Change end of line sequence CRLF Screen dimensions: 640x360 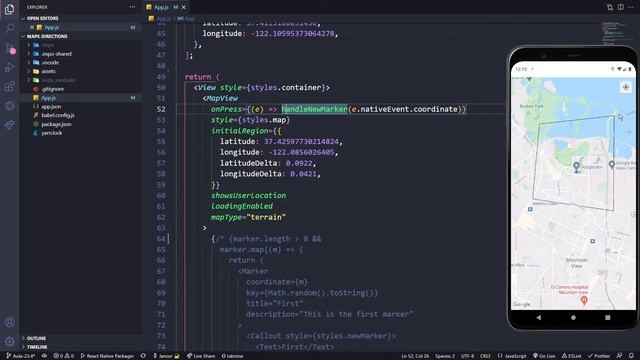485,356
